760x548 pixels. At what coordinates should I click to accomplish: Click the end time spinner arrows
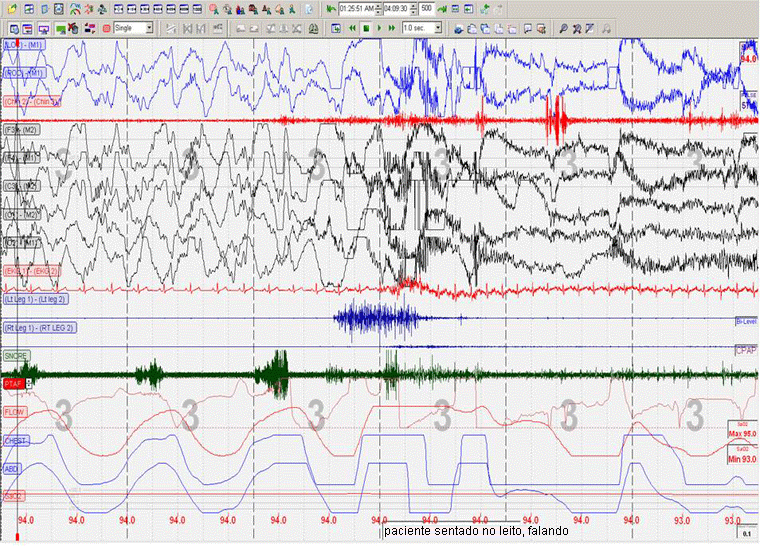[414, 9]
